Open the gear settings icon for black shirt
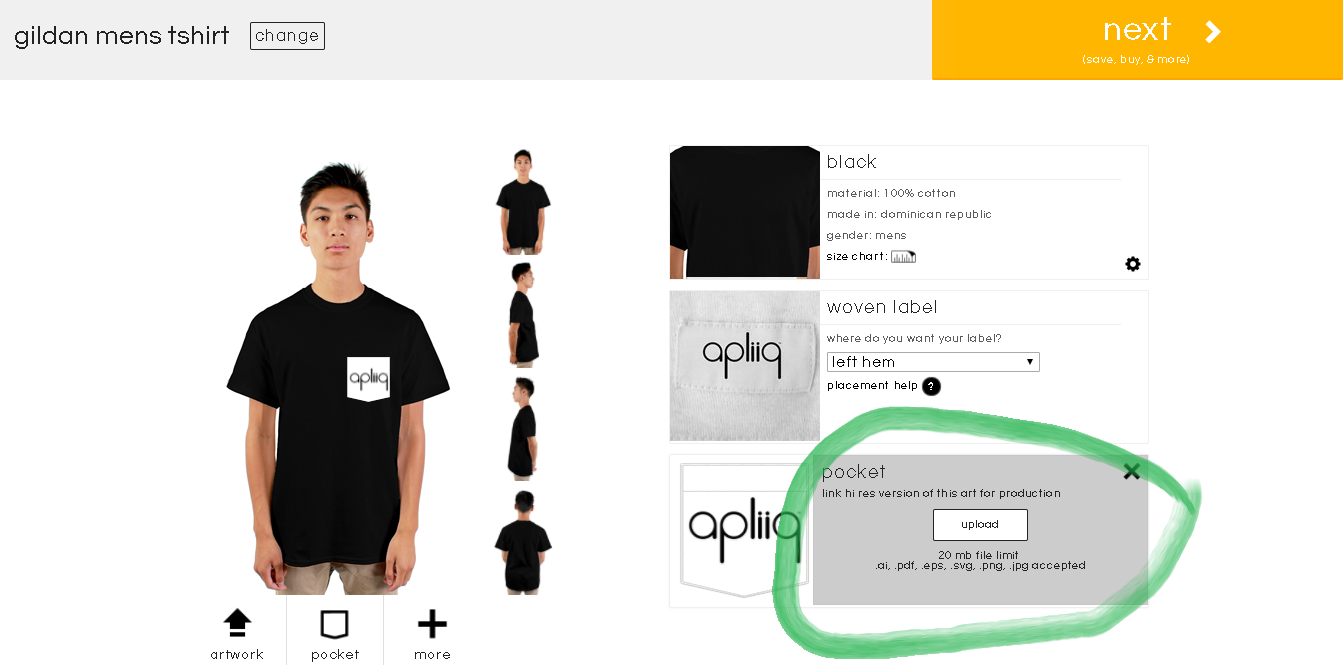The image size is (1343, 665). pos(1132,264)
